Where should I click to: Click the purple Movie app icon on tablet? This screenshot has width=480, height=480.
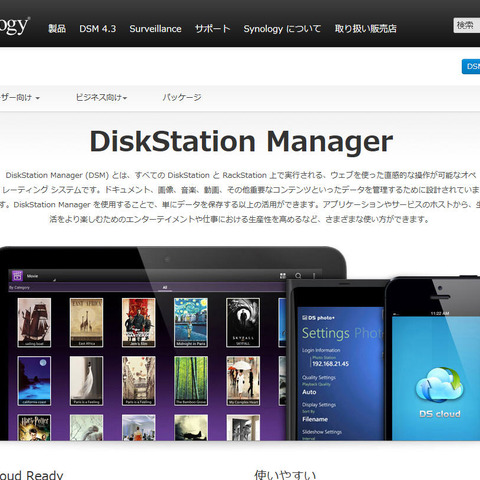click(17, 276)
